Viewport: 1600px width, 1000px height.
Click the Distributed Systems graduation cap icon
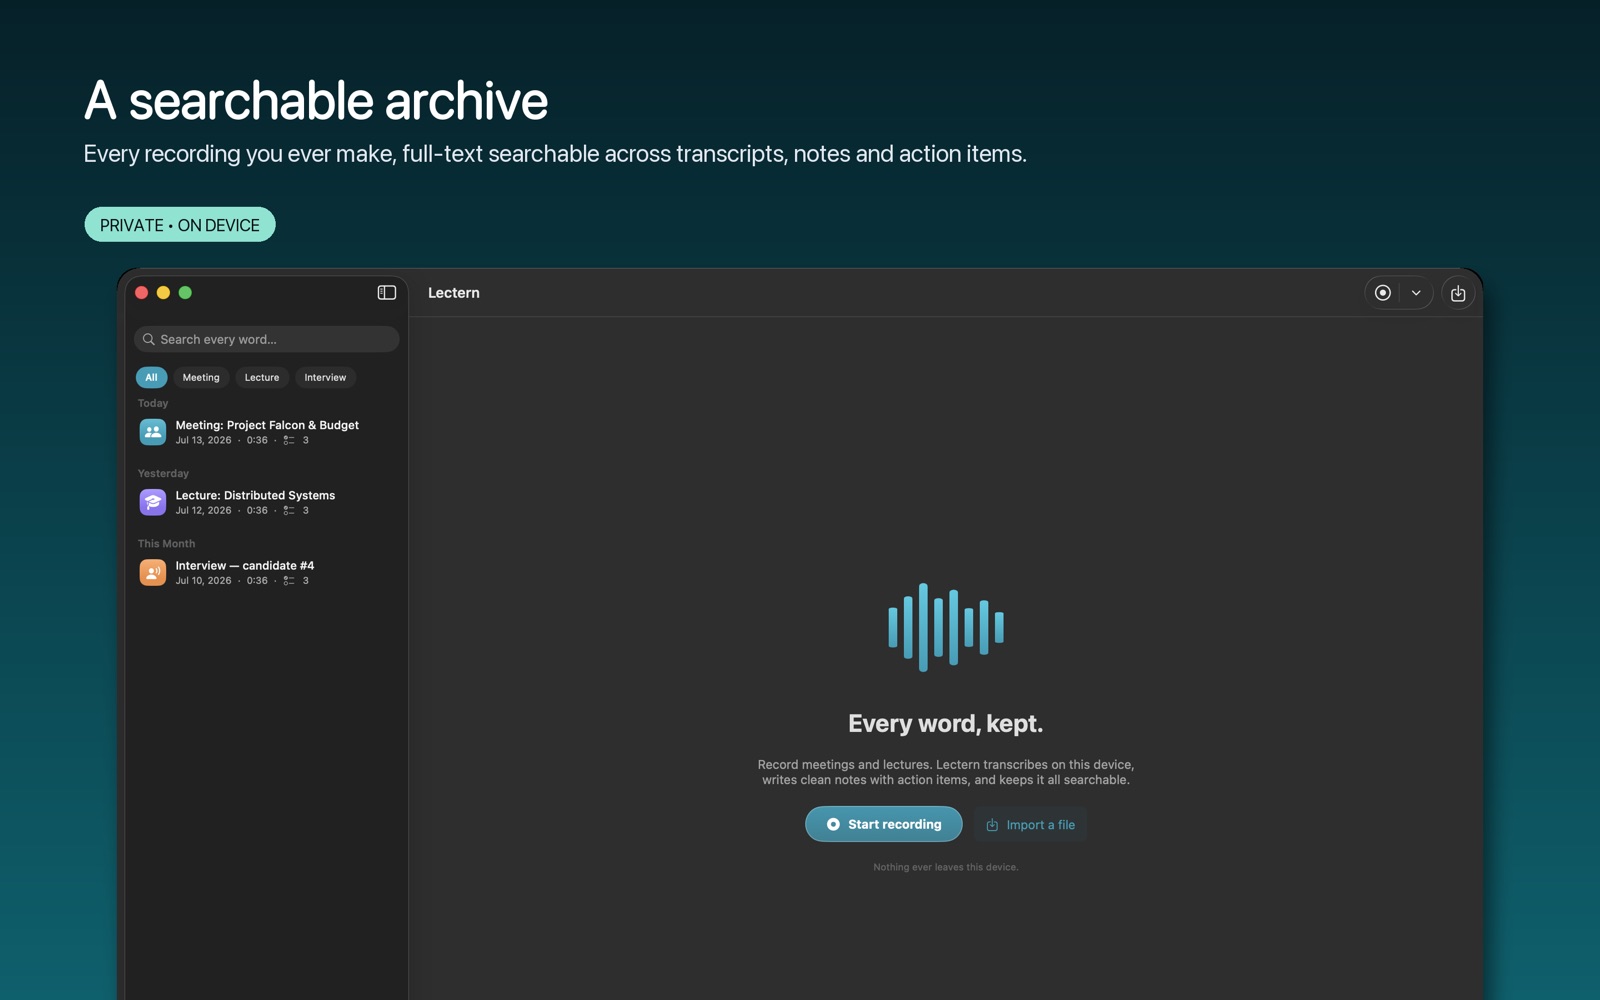coord(153,502)
